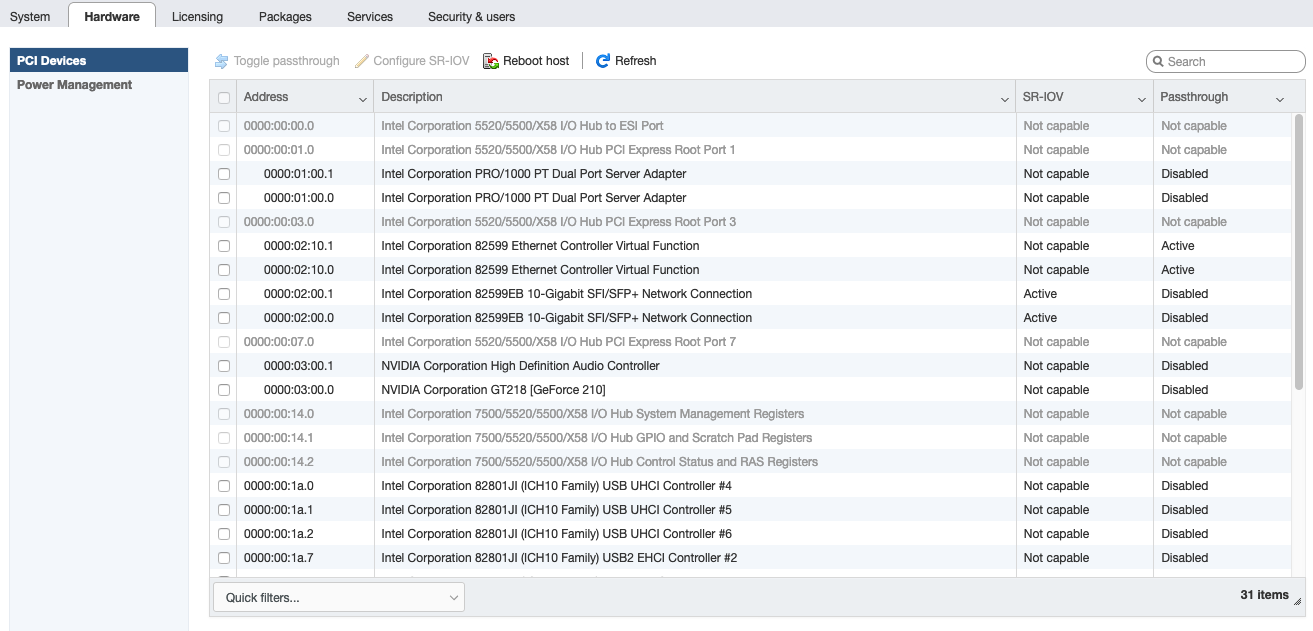Image resolution: width=1313 pixels, height=631 pixels.
Task: Check the box for address 0000:02:00.1
Action: pyautogui.click(x=224, y=294)
